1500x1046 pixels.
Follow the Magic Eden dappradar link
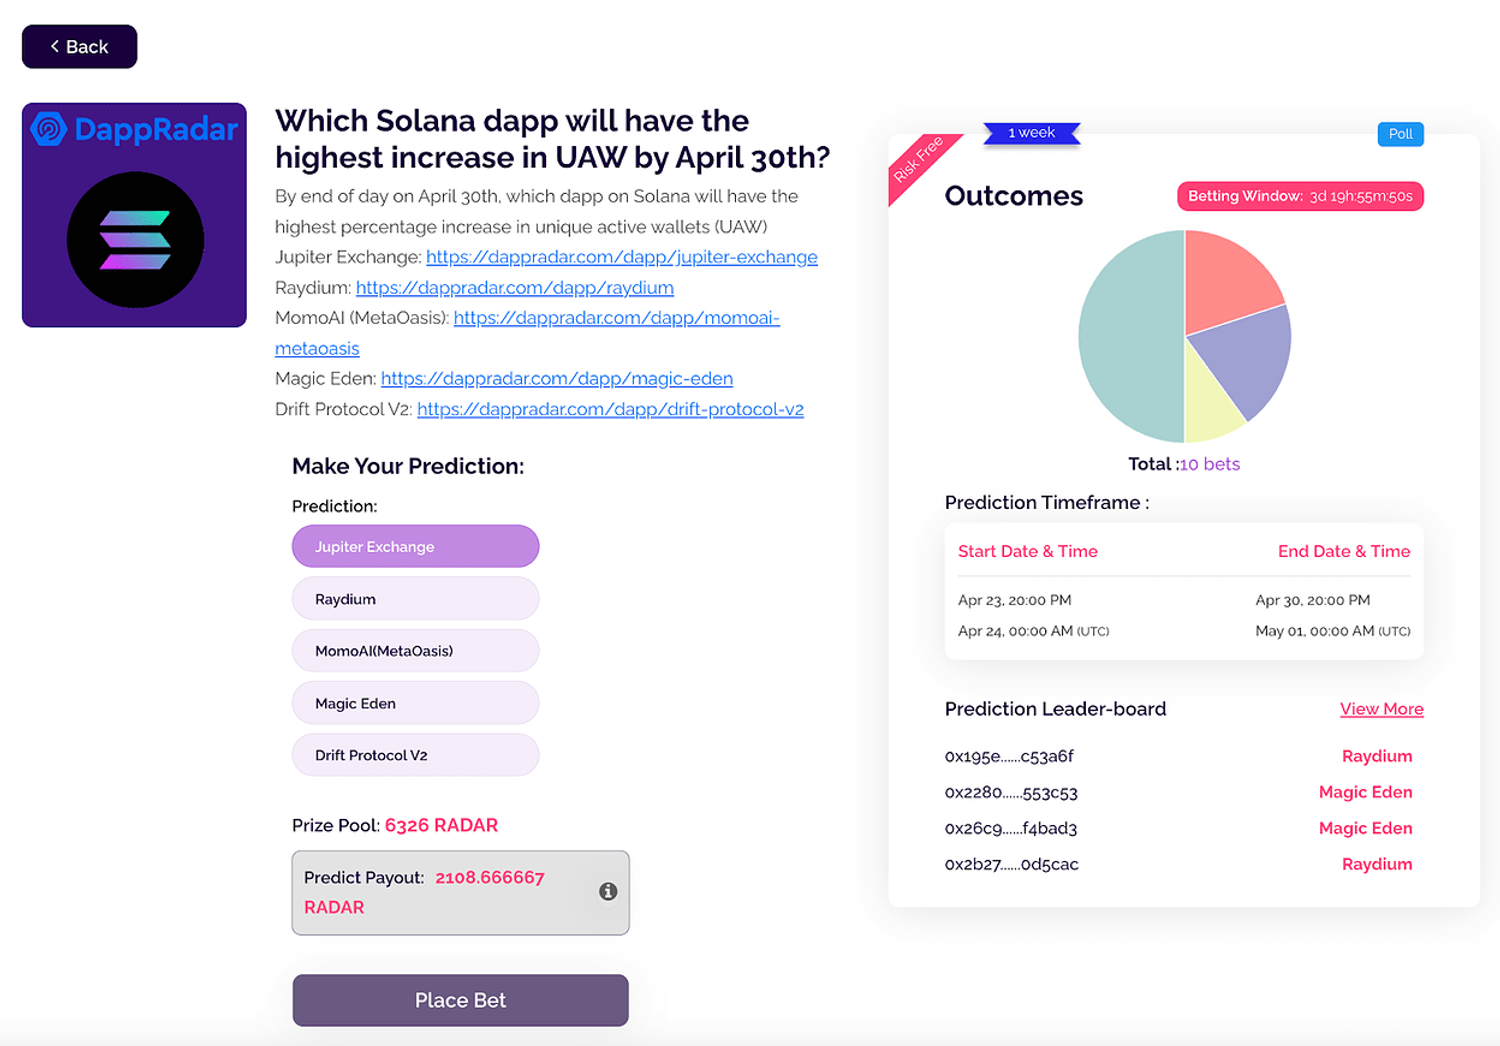coord(556,379)
